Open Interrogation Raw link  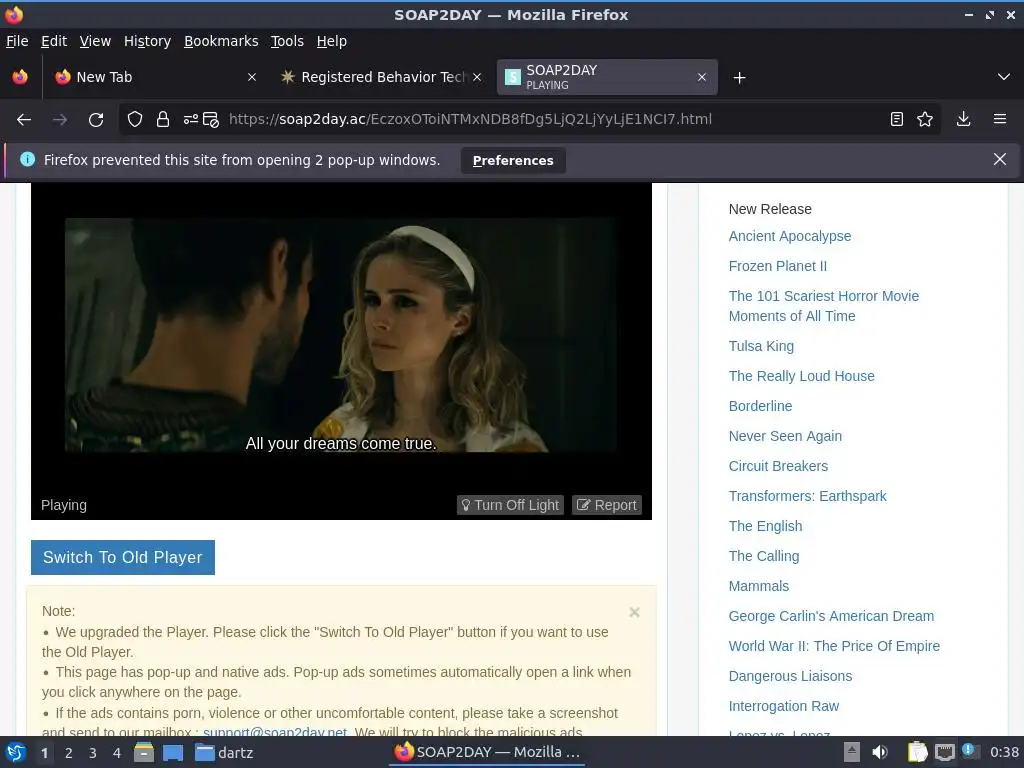pos(784,707)
